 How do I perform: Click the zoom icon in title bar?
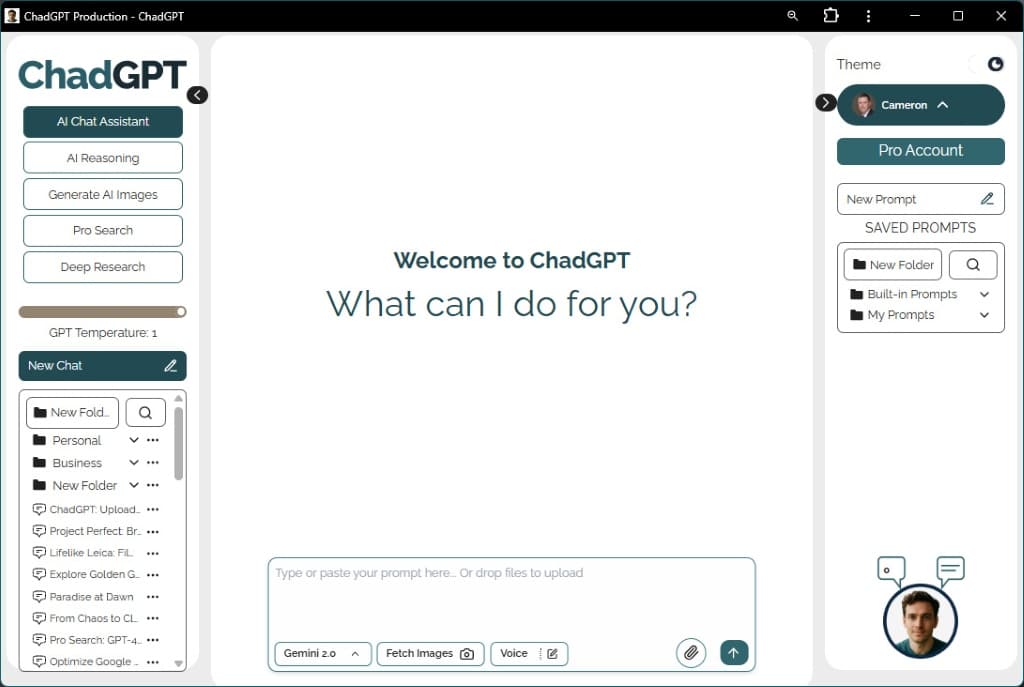click(x=792, y=16)
